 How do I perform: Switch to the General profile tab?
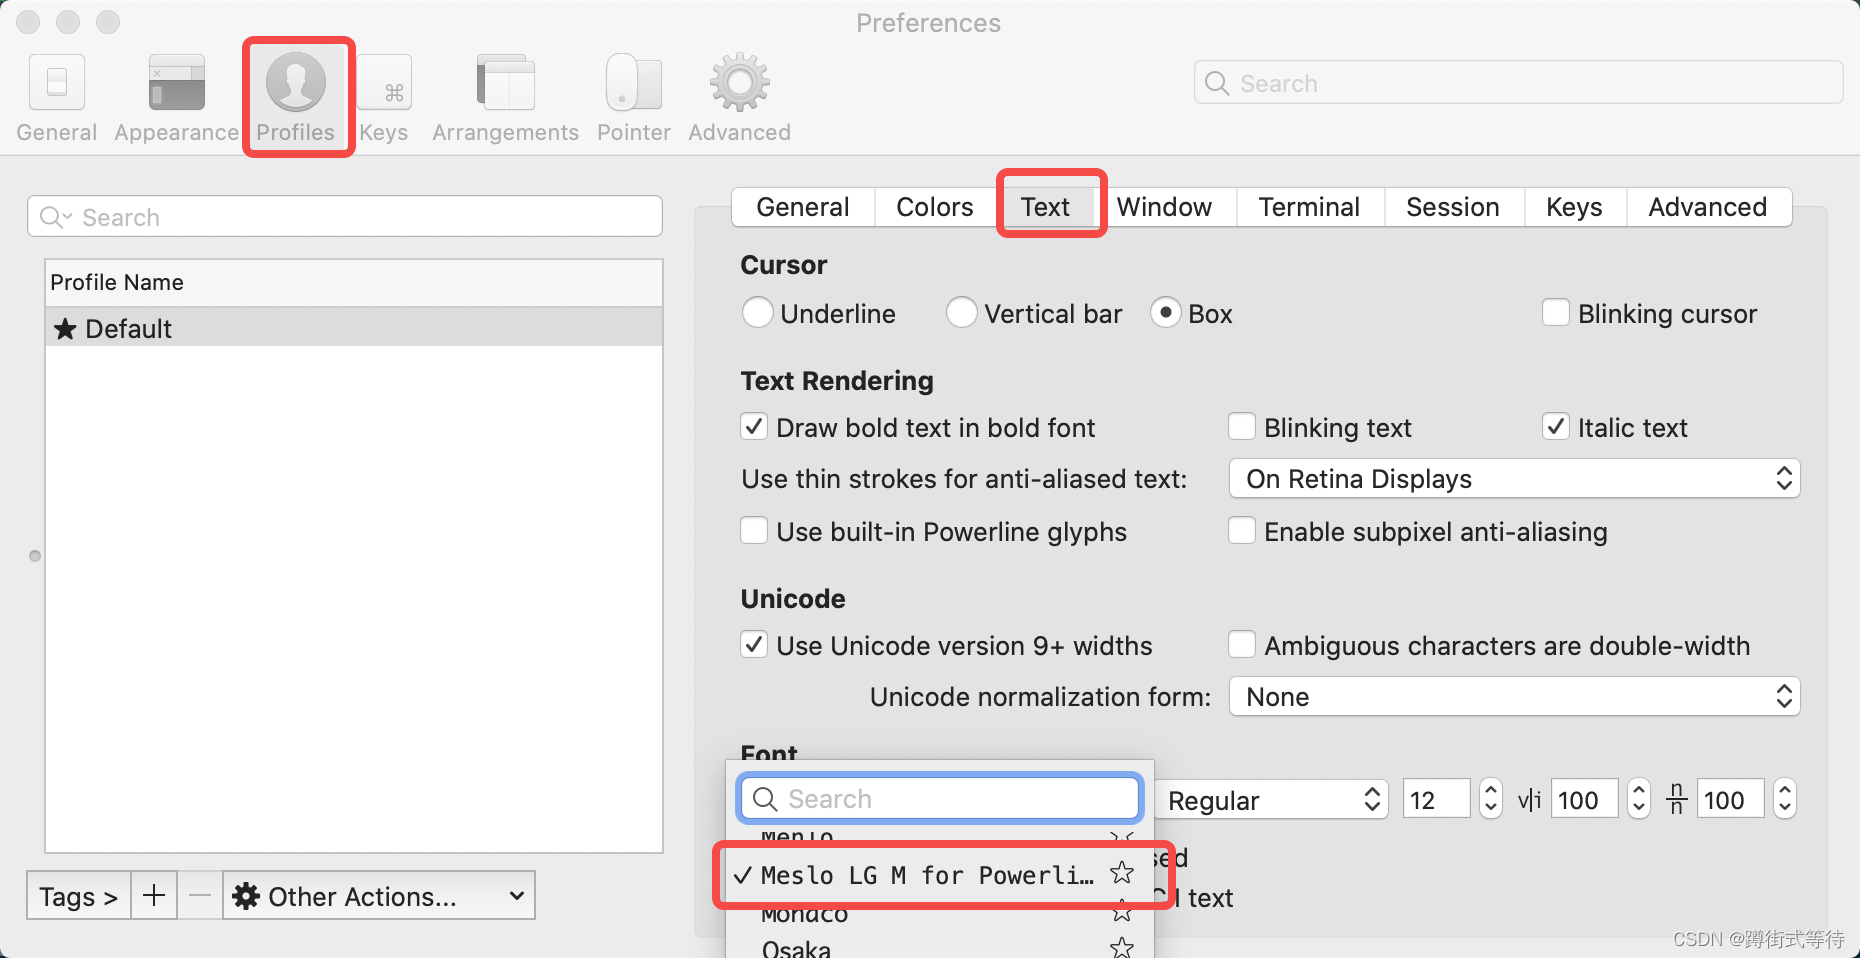tap(803, 207)
